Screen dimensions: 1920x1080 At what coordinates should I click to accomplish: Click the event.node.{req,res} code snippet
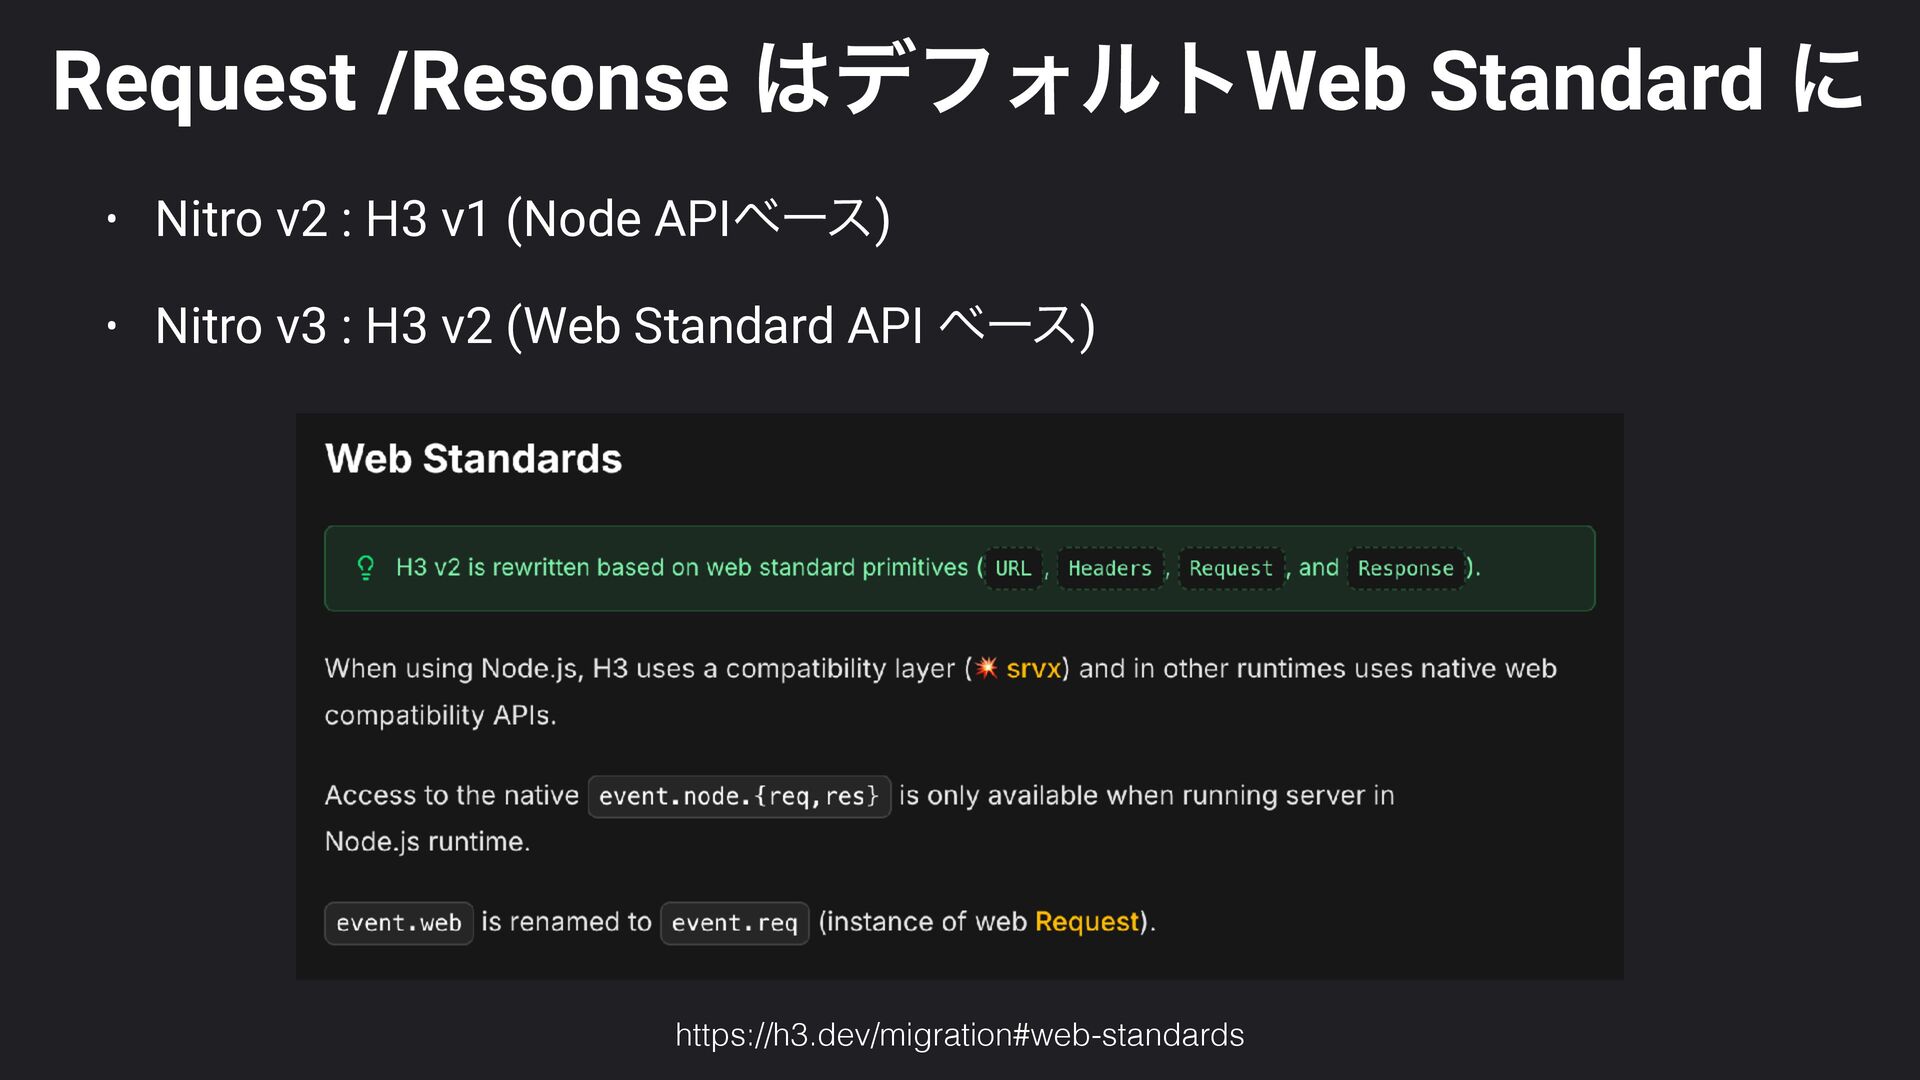(739, 796)
